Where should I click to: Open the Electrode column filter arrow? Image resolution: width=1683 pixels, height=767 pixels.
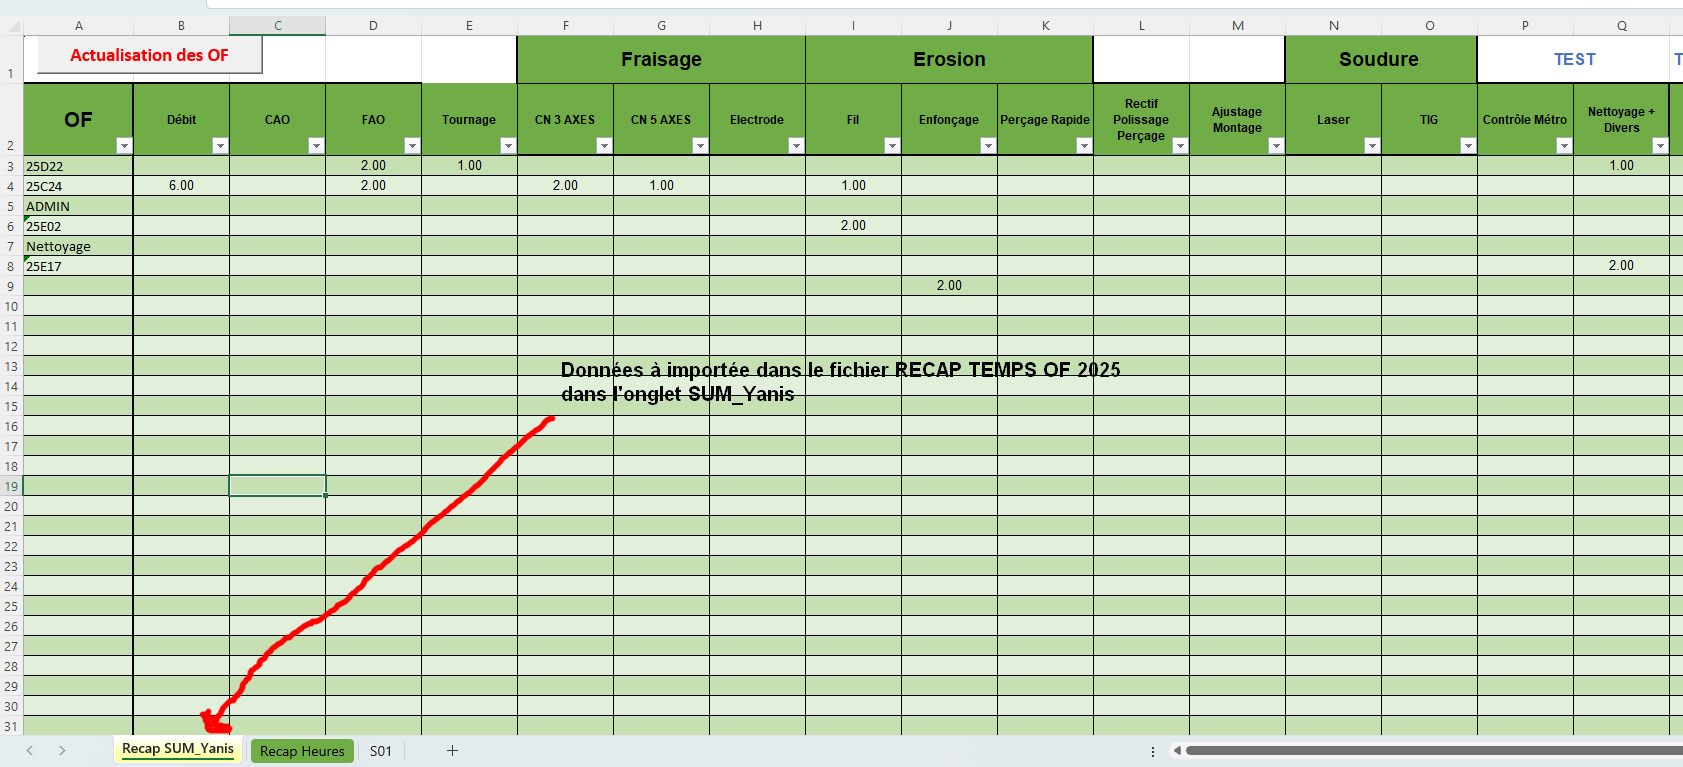click(796, 146)
